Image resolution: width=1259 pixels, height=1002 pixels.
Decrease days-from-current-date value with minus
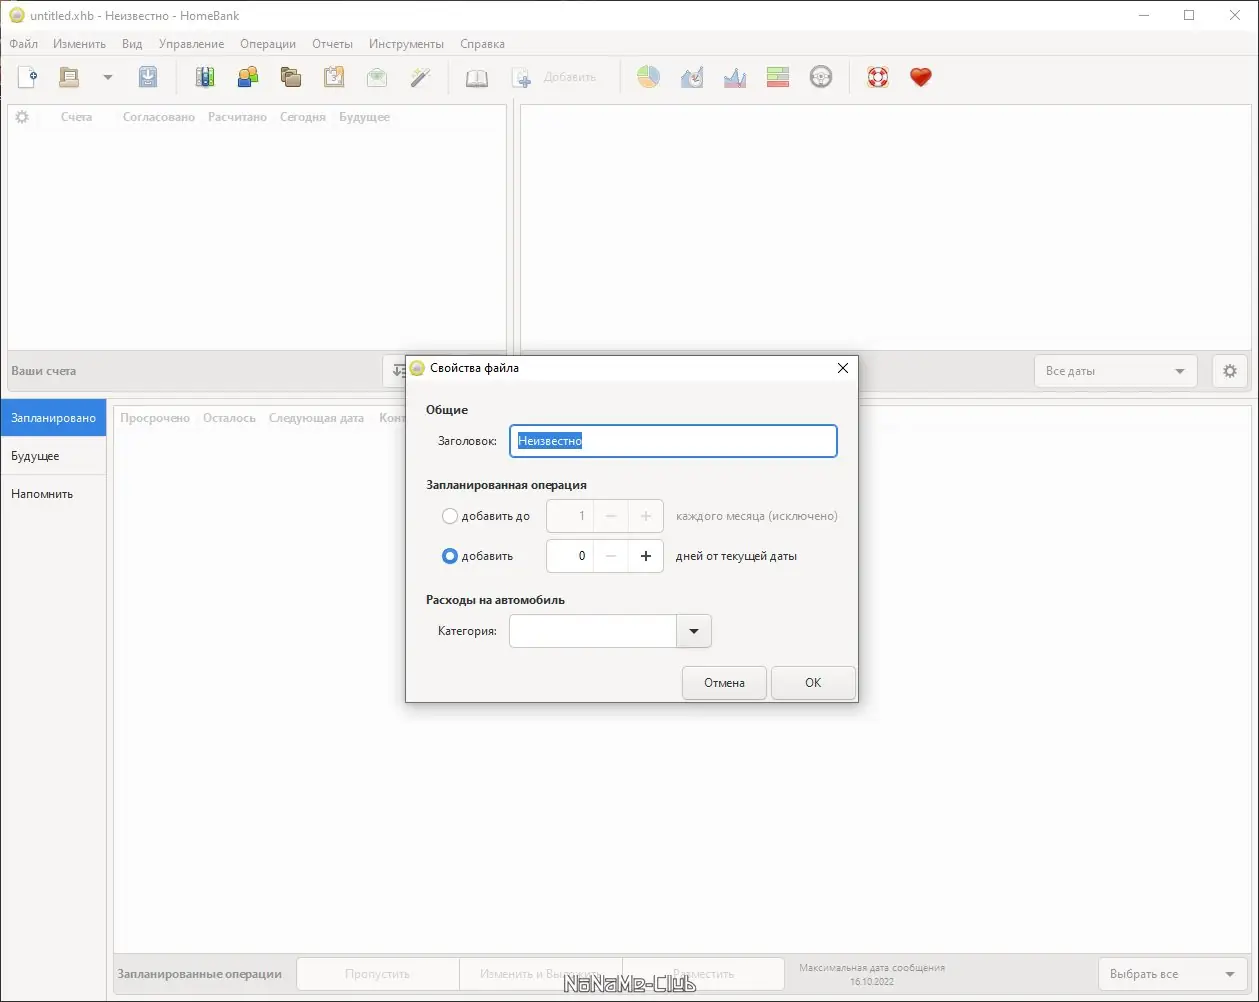point(611,556)
